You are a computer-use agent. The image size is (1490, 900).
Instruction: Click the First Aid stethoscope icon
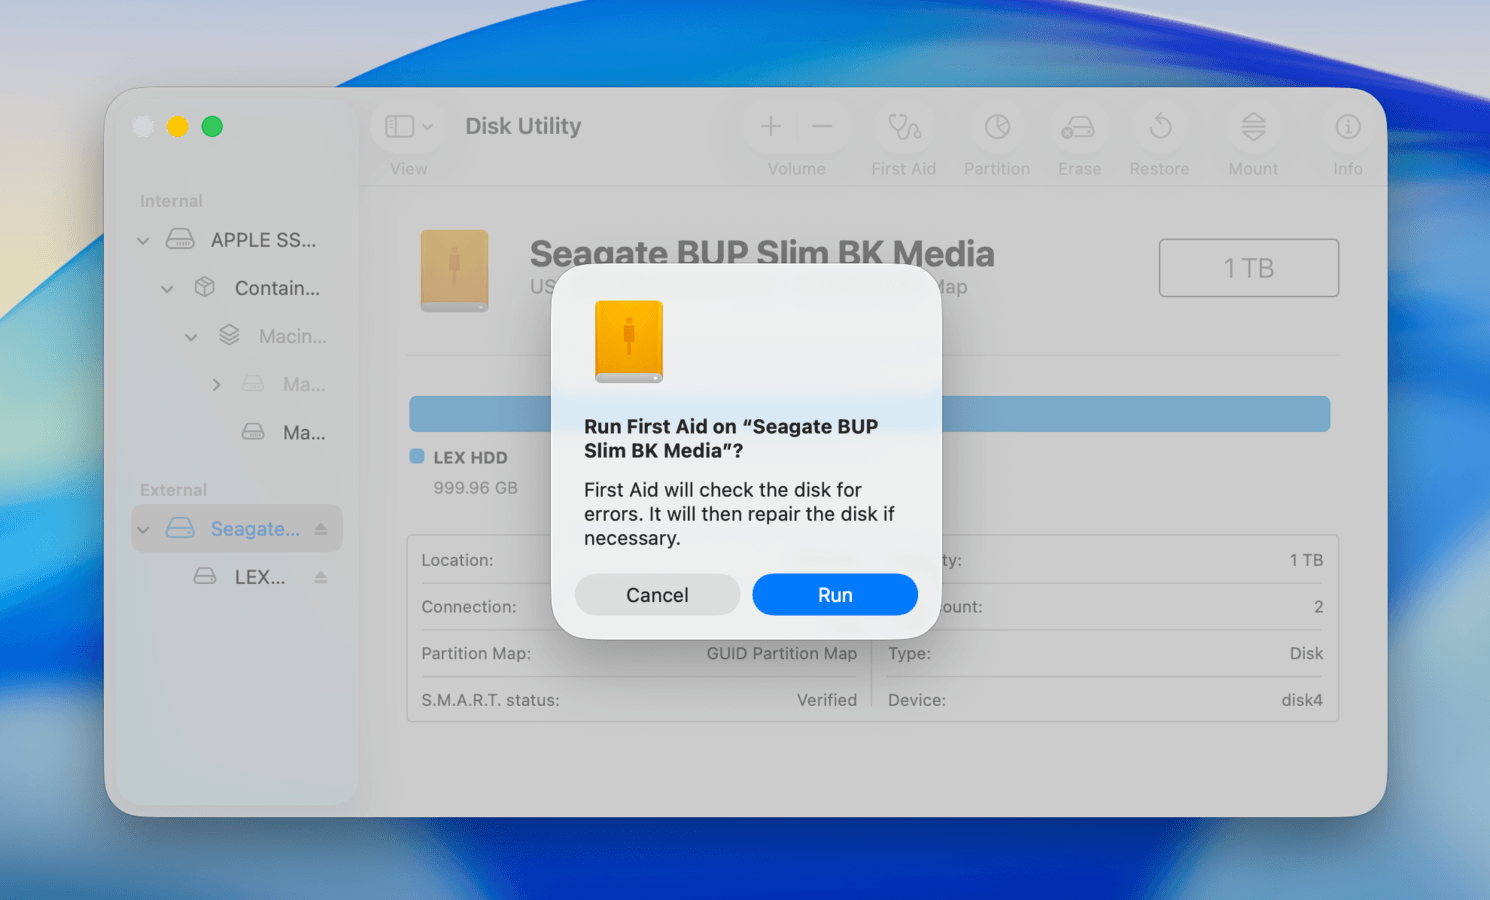pos(904,127)
